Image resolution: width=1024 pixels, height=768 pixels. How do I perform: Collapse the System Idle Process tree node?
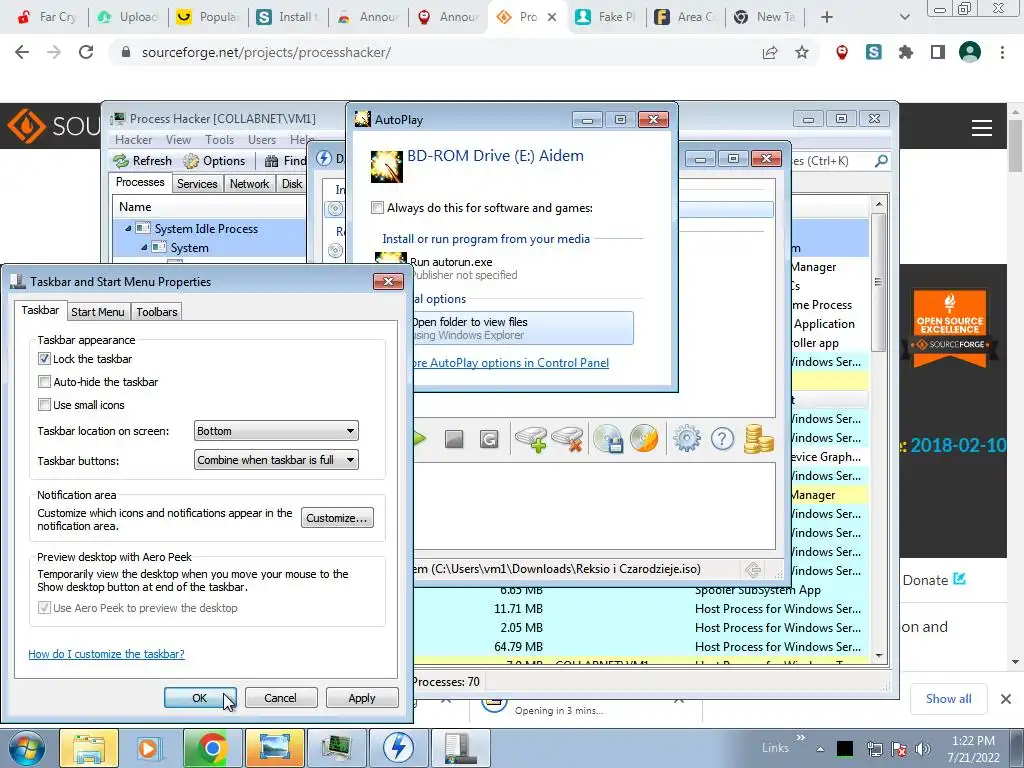(x=128, y=229)
